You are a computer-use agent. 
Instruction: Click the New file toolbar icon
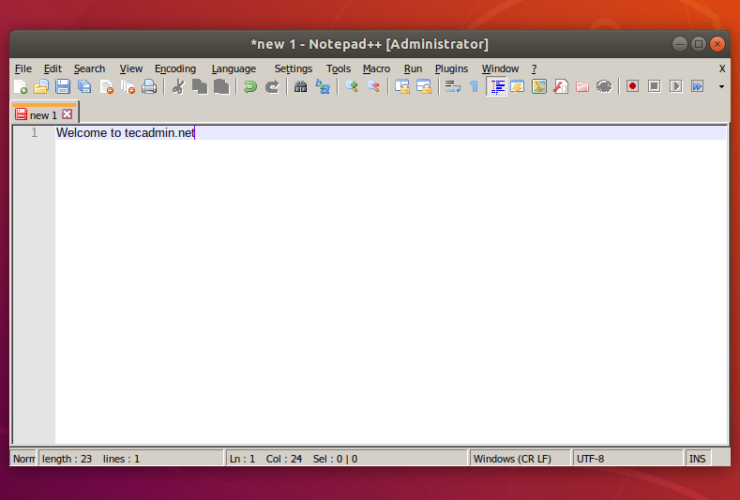pos(20,87)
